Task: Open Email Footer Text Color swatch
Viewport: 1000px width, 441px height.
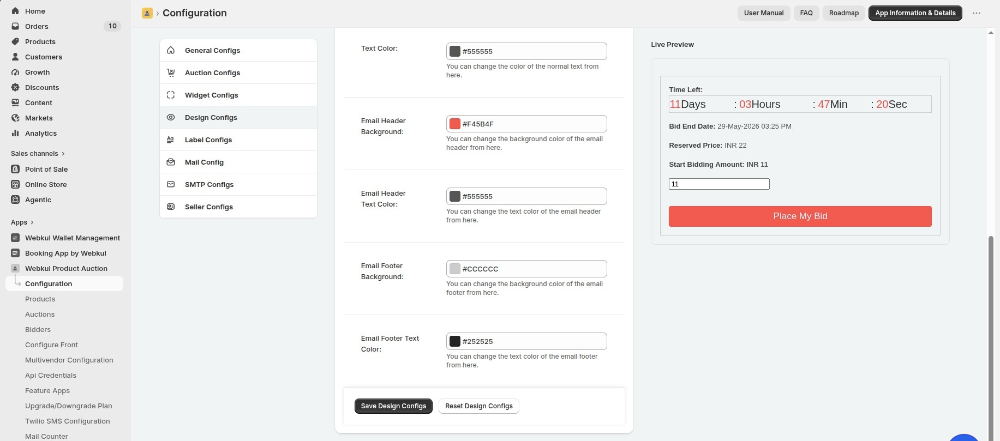Action: (455, 341)
